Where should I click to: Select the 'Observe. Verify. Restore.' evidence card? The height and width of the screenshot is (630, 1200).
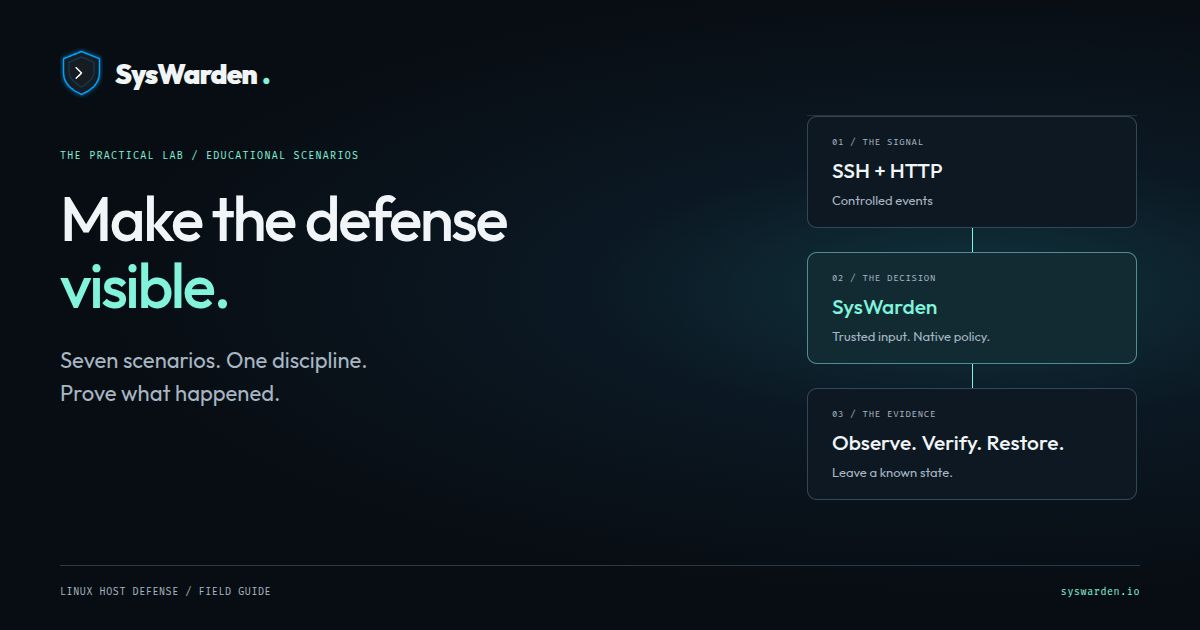click(x=972, y=444)
